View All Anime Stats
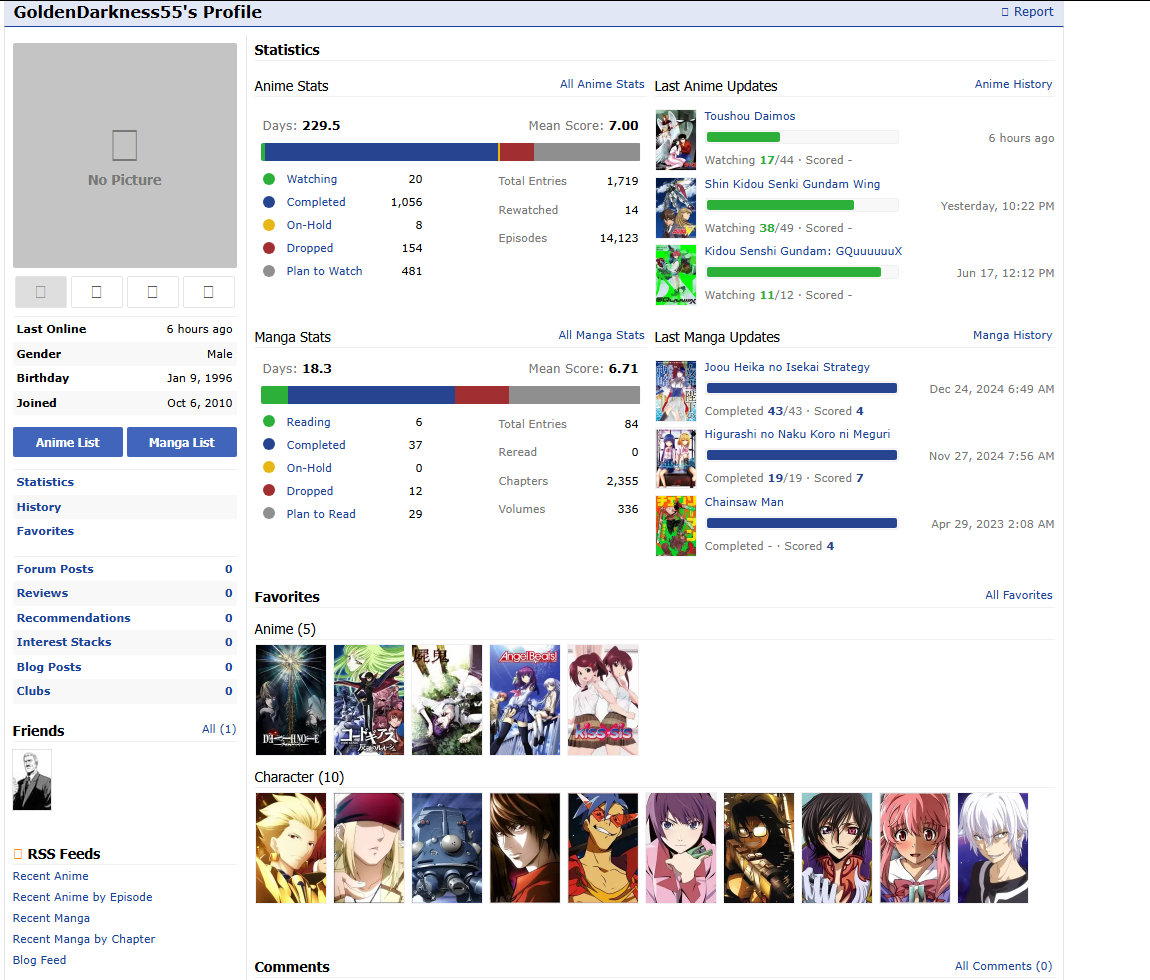 click(602, 84)
